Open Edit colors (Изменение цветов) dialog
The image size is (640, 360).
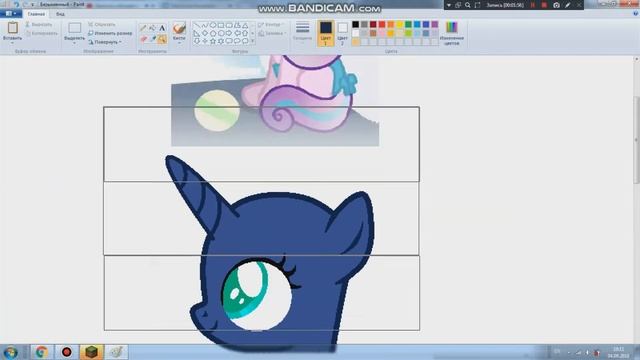click(452, 33)
